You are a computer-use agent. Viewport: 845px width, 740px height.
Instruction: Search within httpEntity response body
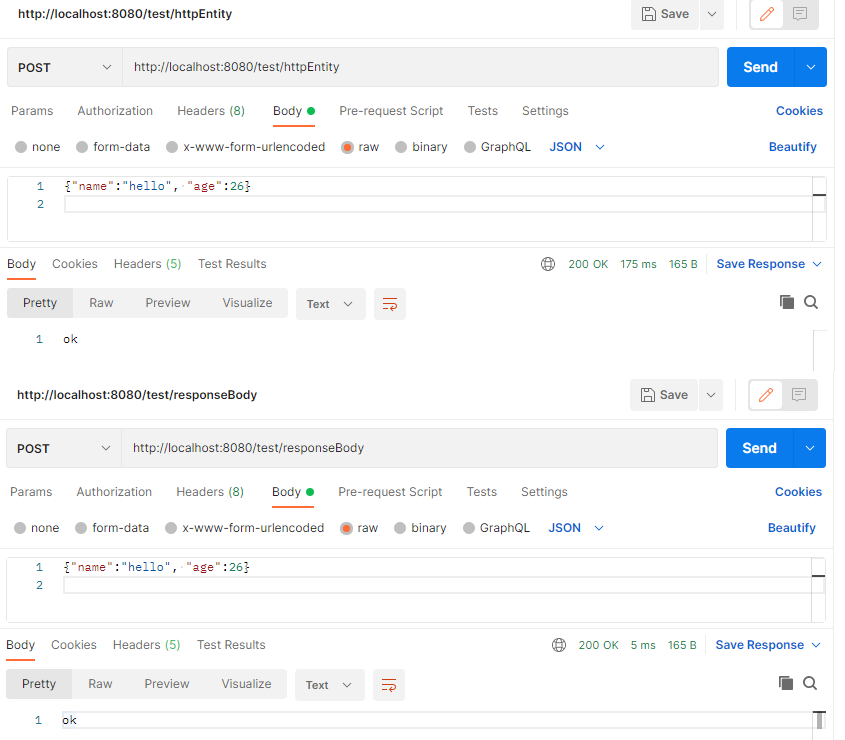point(811,302)
